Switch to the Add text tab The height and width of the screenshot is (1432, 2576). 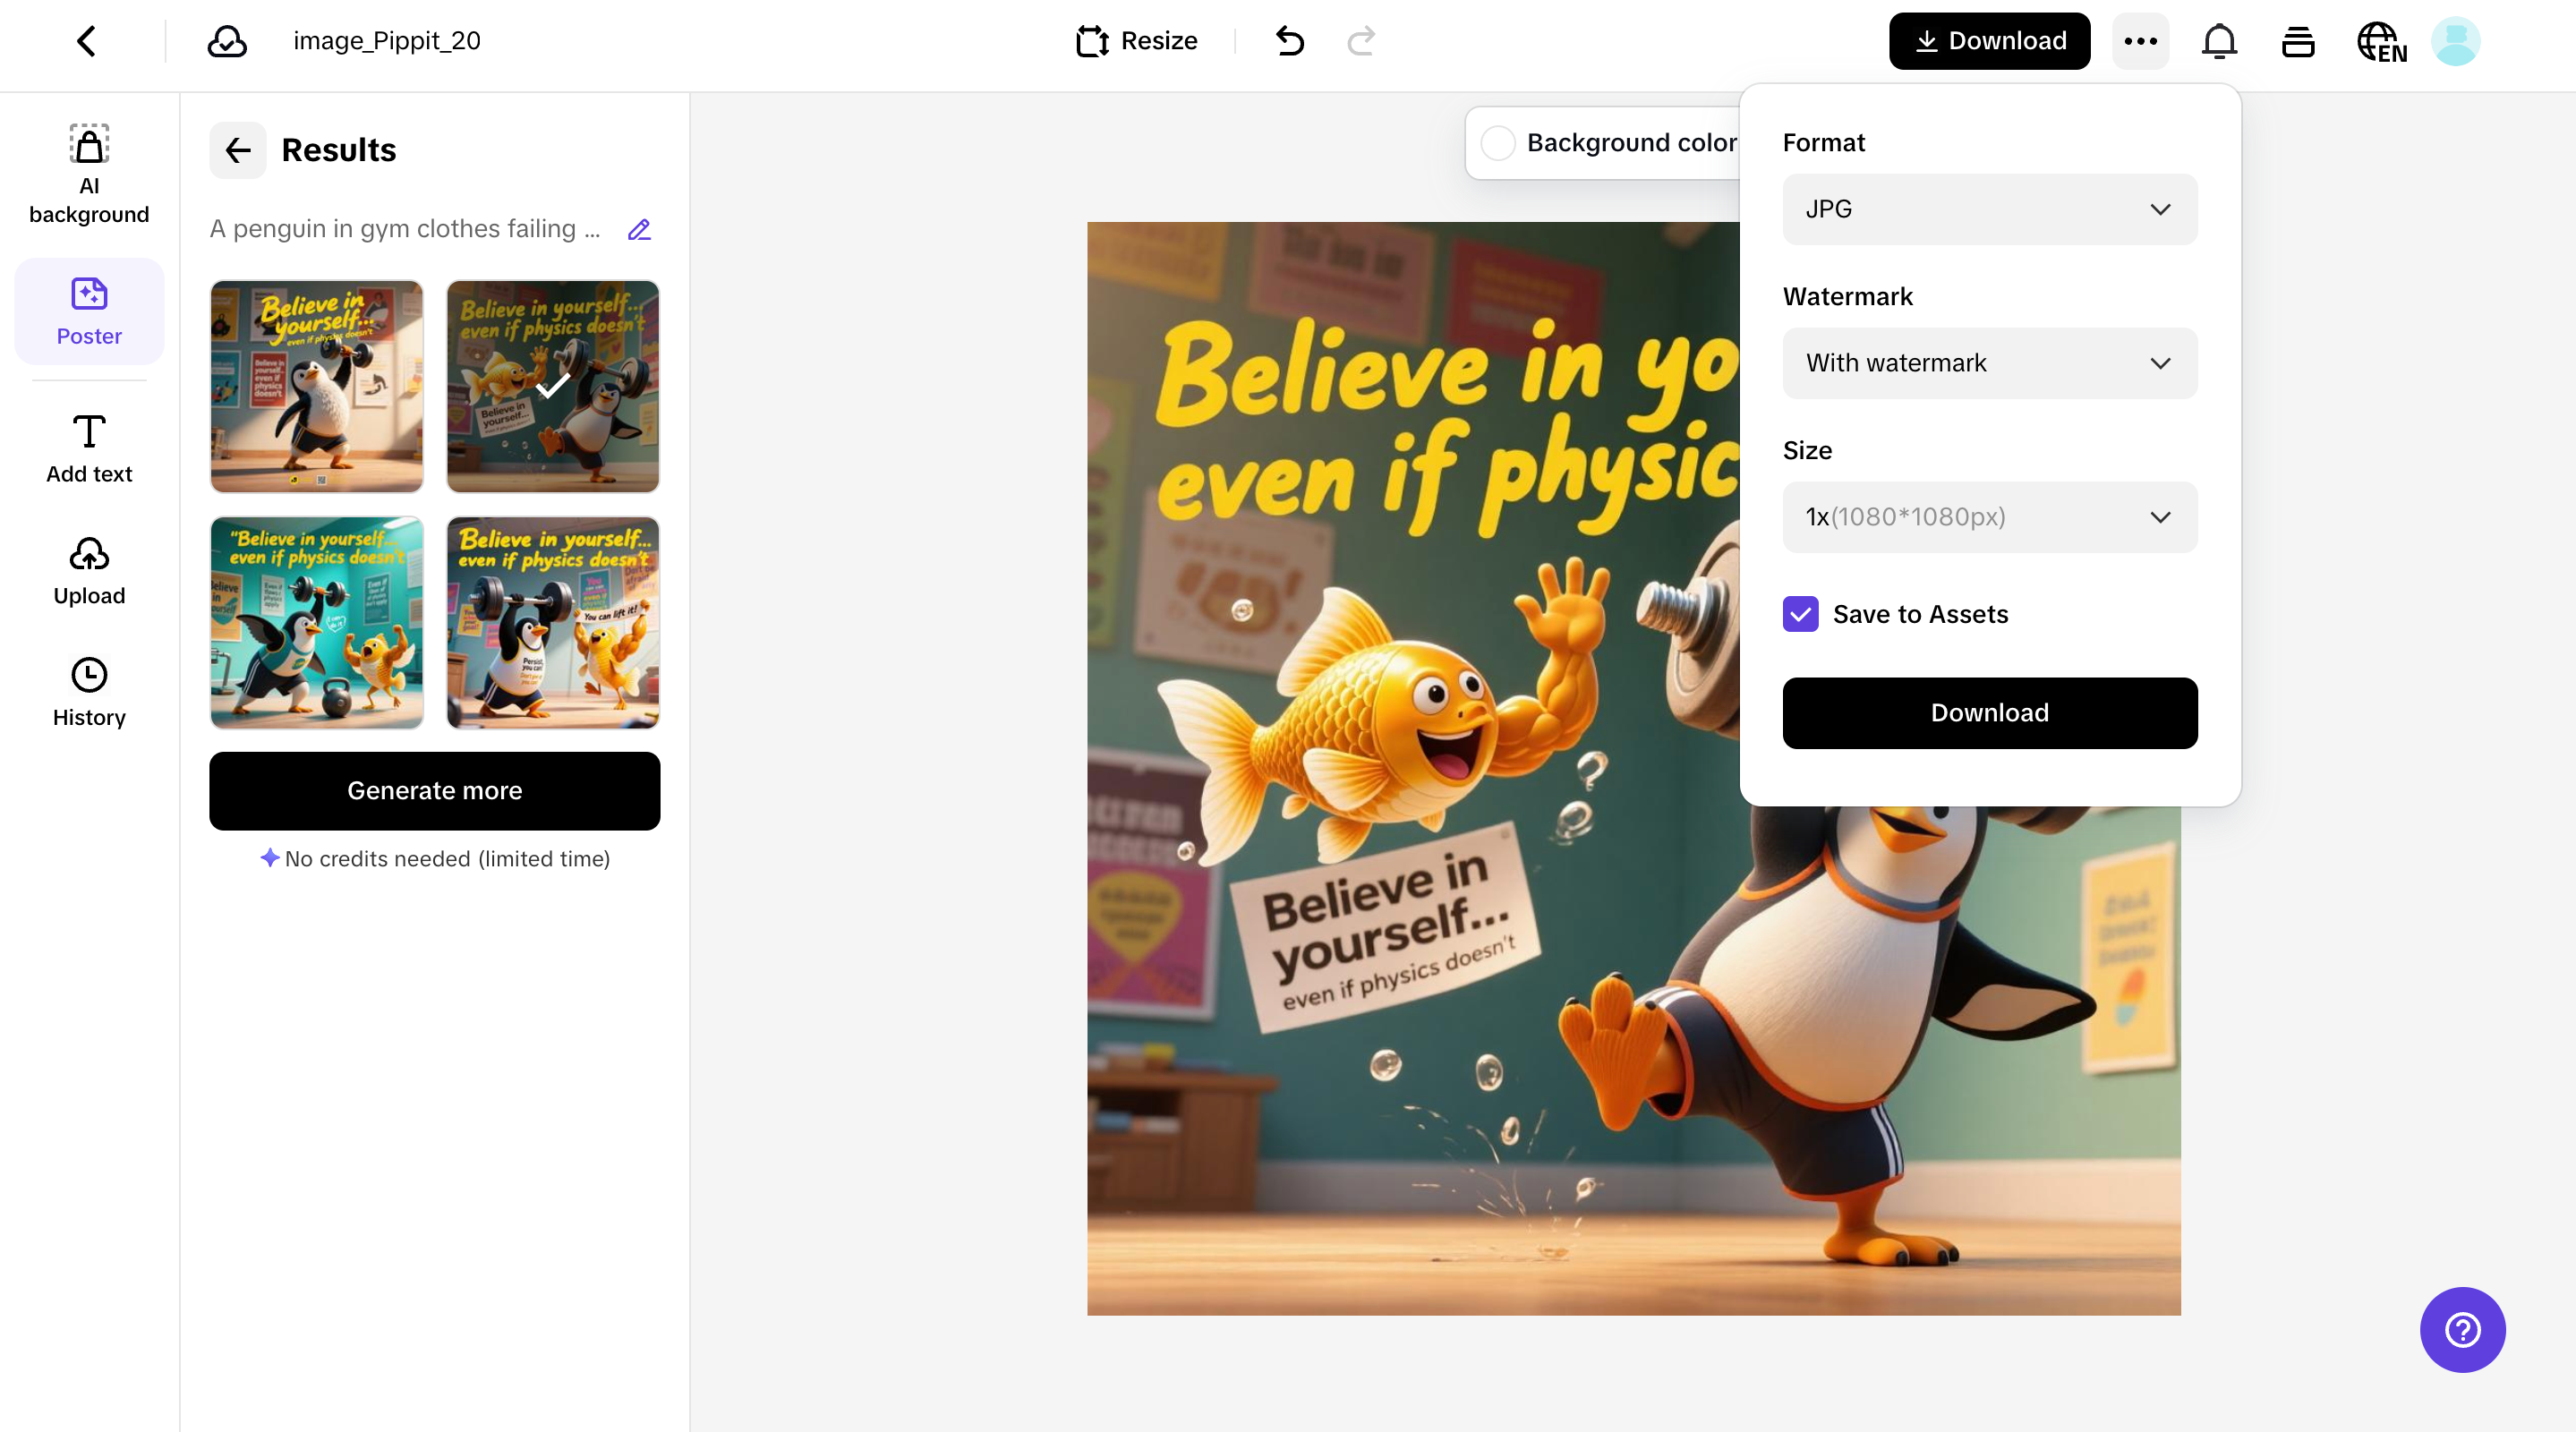coord(89,448)
